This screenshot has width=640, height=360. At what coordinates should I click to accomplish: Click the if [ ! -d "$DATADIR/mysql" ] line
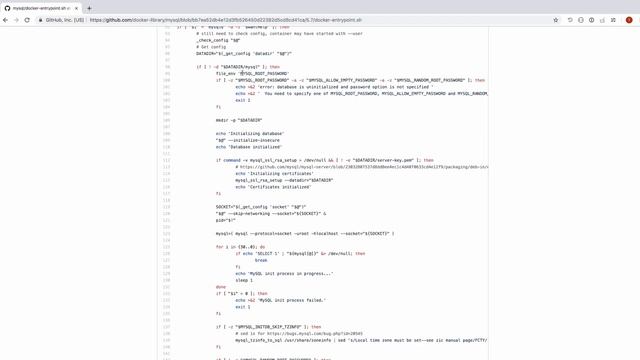pyautogui.click(x=238, y=67)
